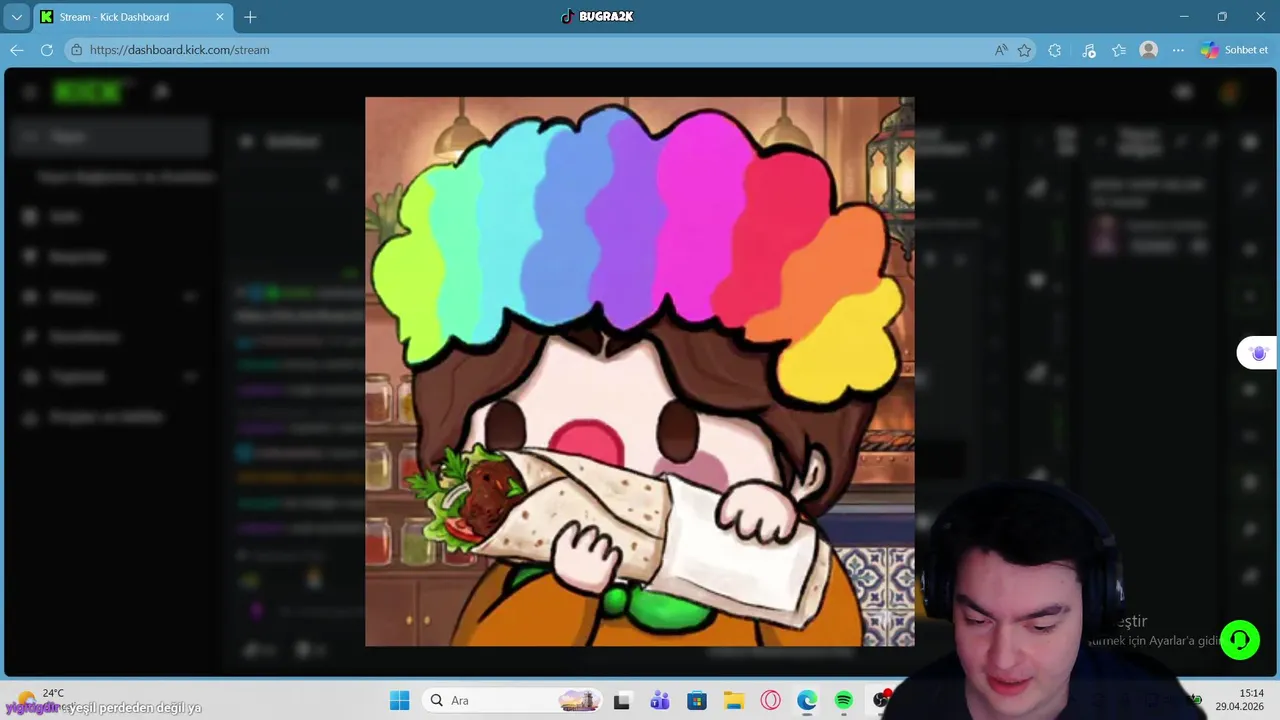This screenshot has height=720, width=1280.
Task: Launch Microsoft Teams from taskbar
Action: pos(660,700)
